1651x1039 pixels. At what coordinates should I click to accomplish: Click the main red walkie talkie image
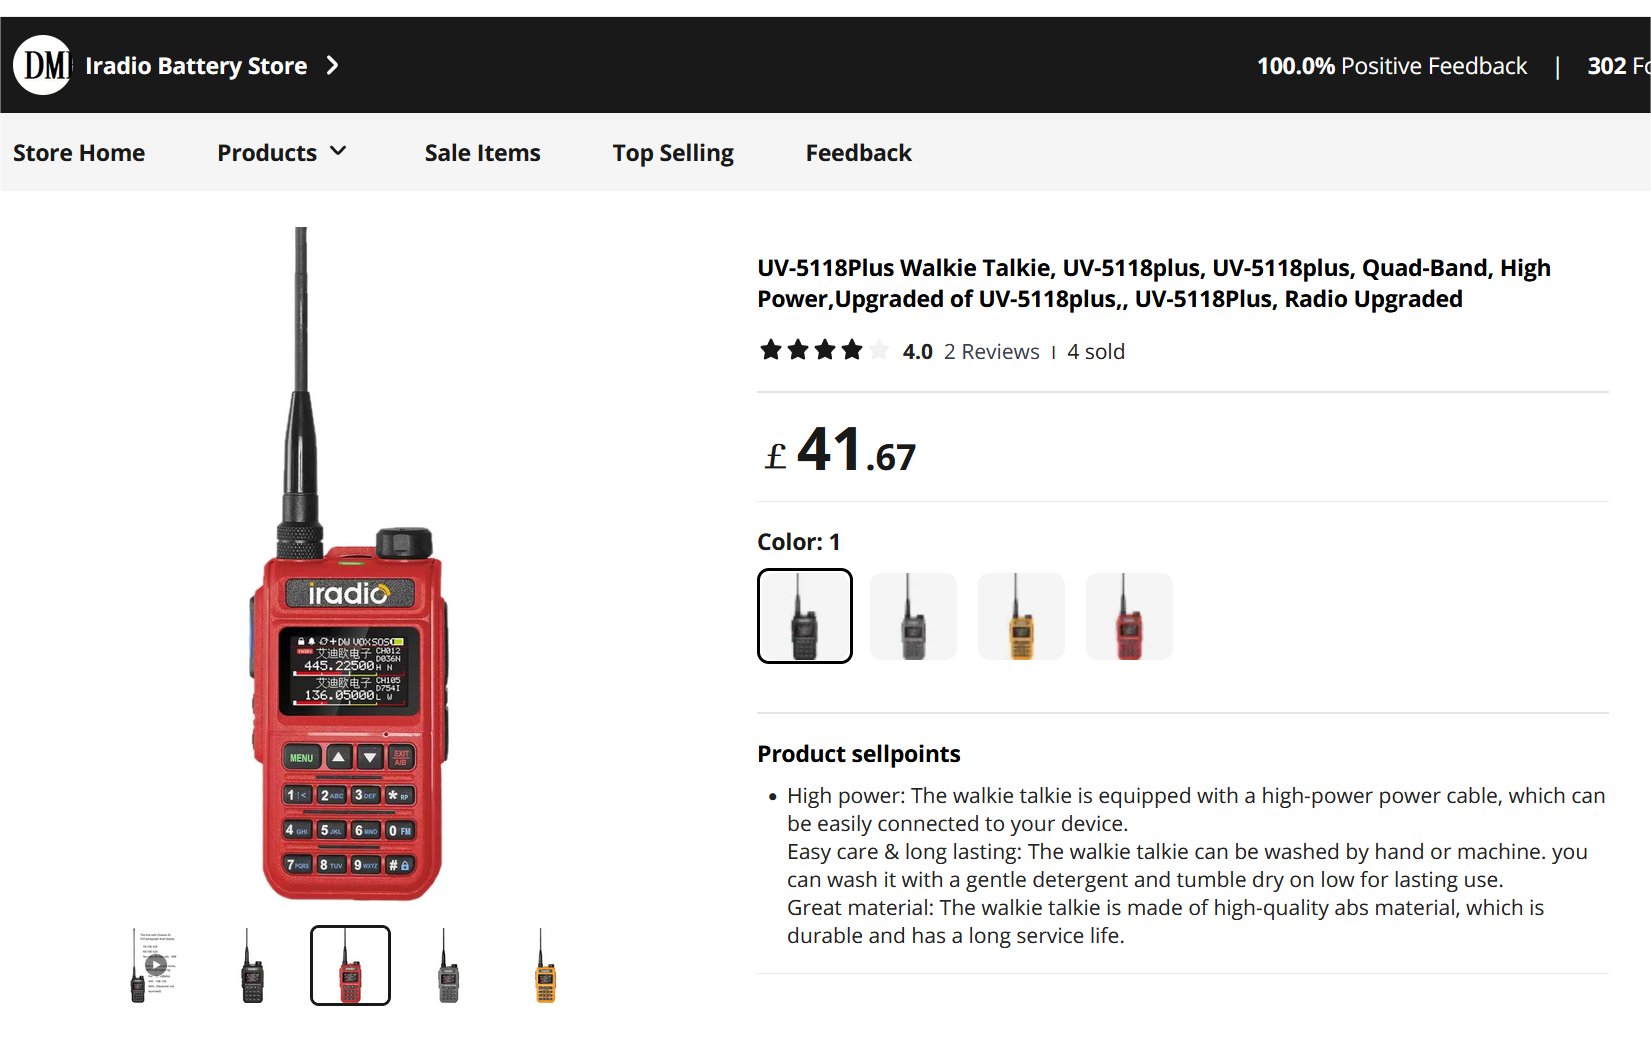[347, 565]
